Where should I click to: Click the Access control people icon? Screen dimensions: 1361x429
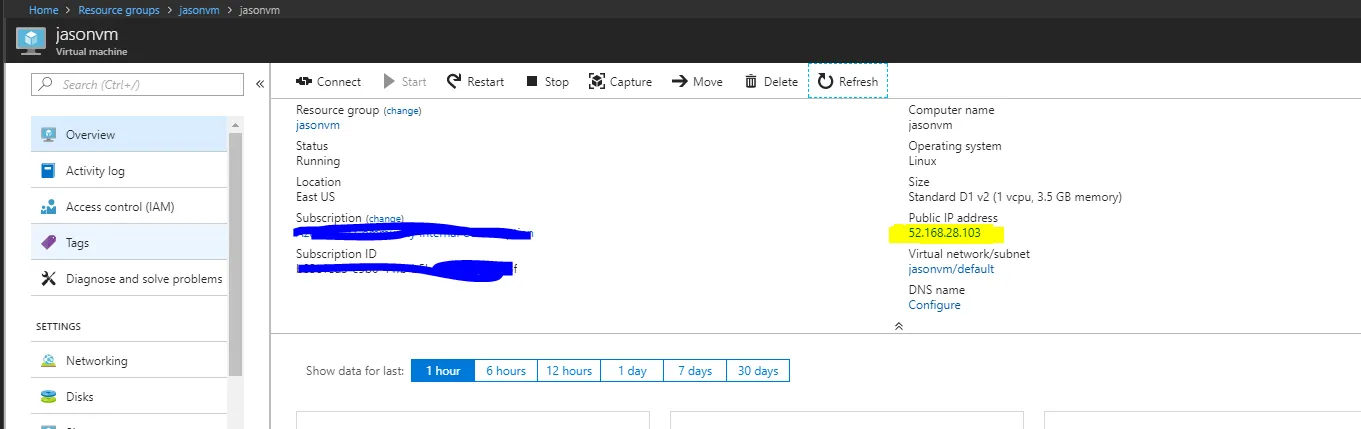pyautogui.click(x=48, y=207)
